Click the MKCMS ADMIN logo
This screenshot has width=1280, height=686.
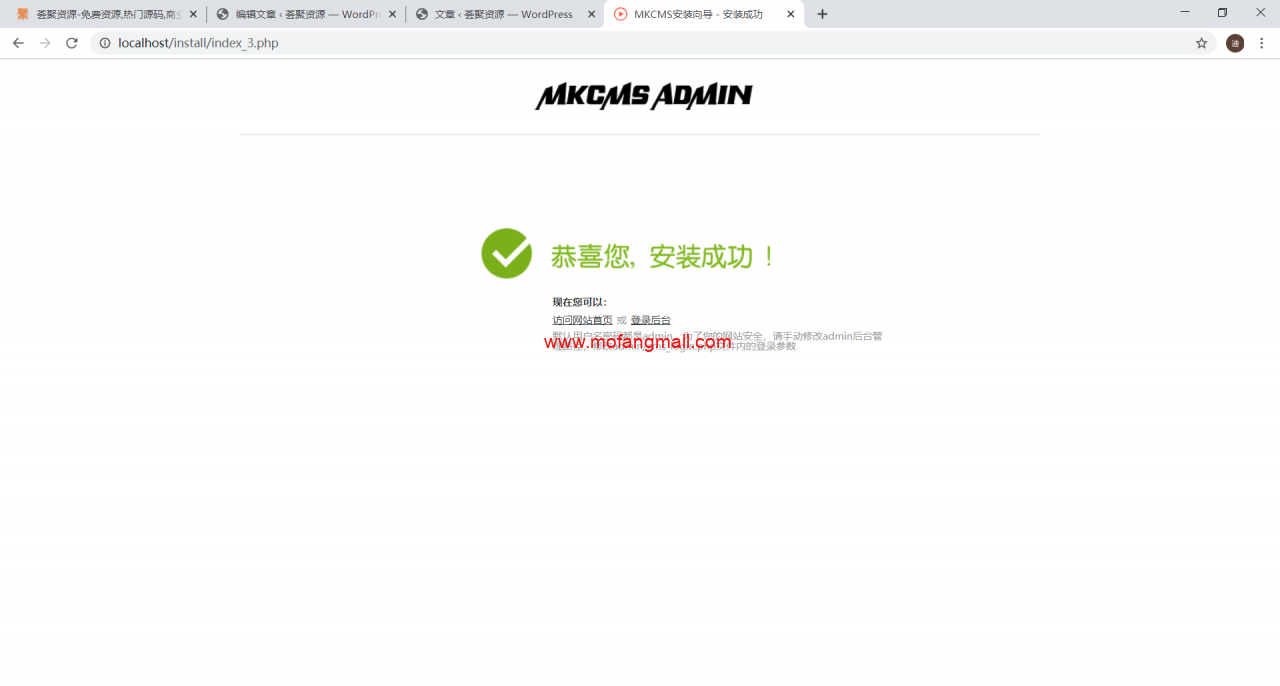point(643,96)
